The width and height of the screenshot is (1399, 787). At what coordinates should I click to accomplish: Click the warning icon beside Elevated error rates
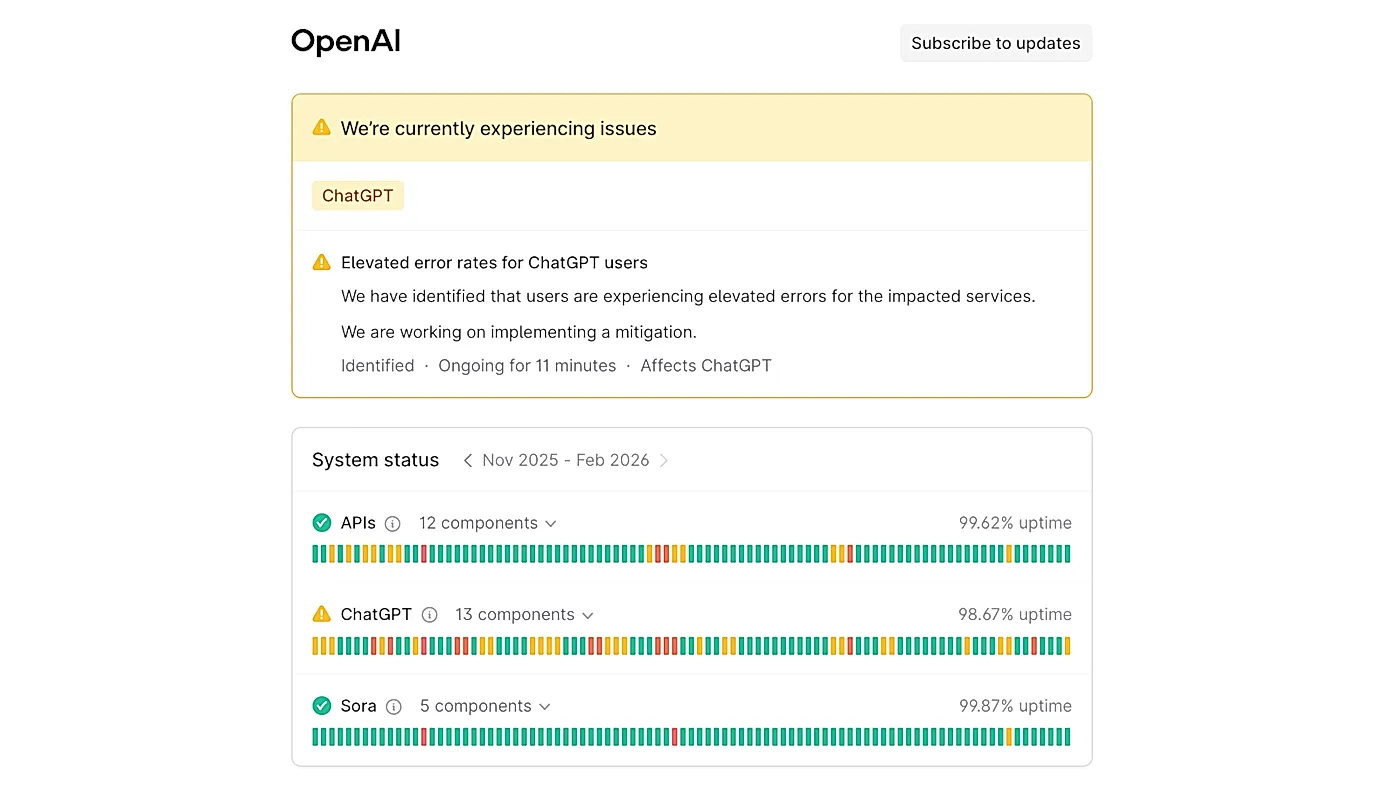pos(321,262)
